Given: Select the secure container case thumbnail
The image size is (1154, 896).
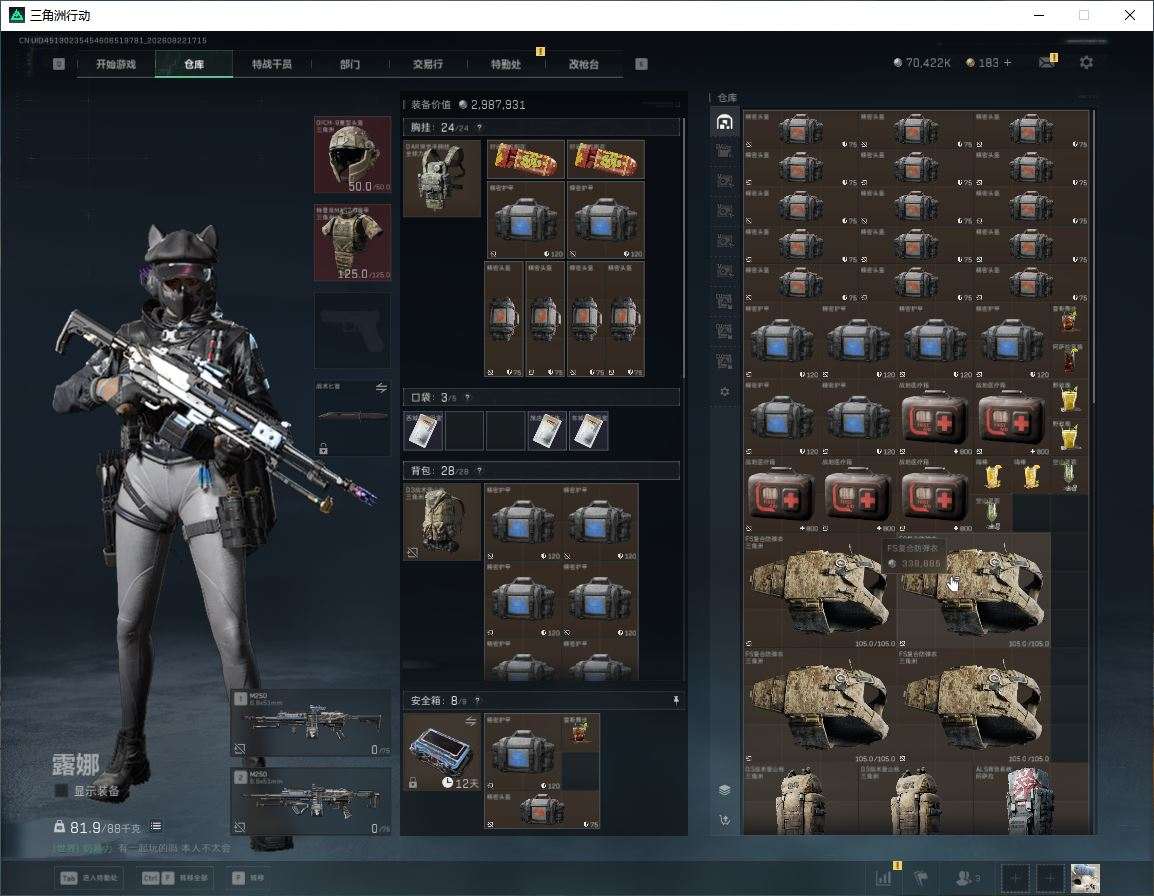Looking at the screenshot, I should pyautogui.click(x=442, y=752).
